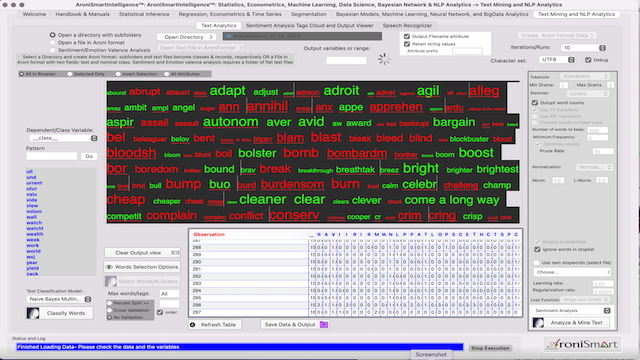Screen dimensions: 640x360
Task: Click the Classify Words icon
Action: point(33,313)
